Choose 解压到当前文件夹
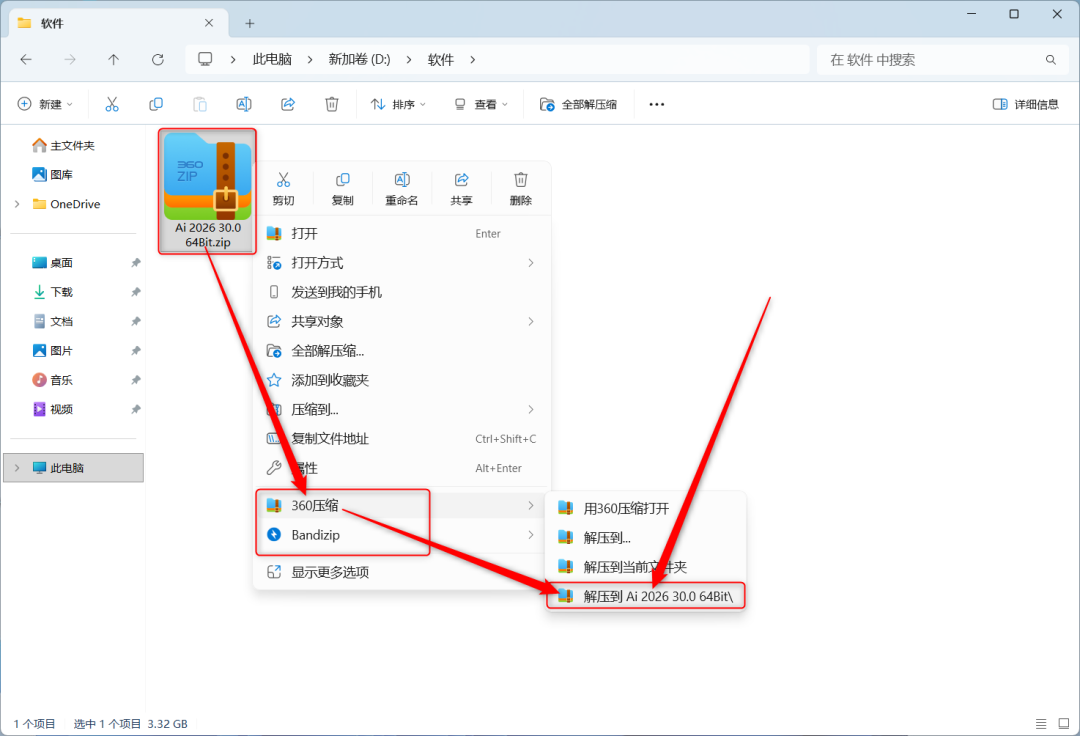Image resolution: width=1080 pixels, height=736 pixels. pos(645,567)
